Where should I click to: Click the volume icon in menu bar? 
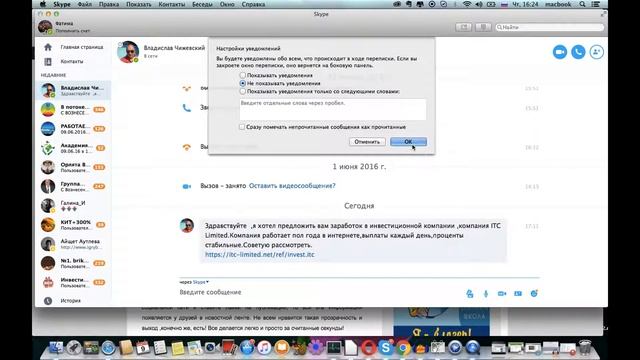coord(479,4)
